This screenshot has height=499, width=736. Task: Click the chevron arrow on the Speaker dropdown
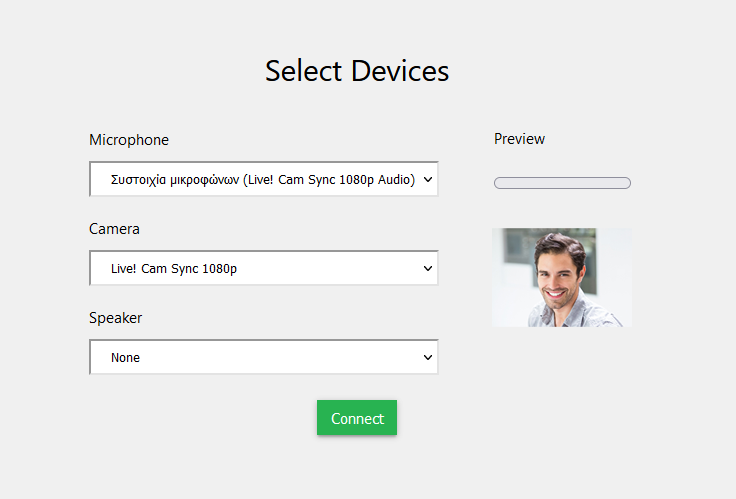click(428, 357)
